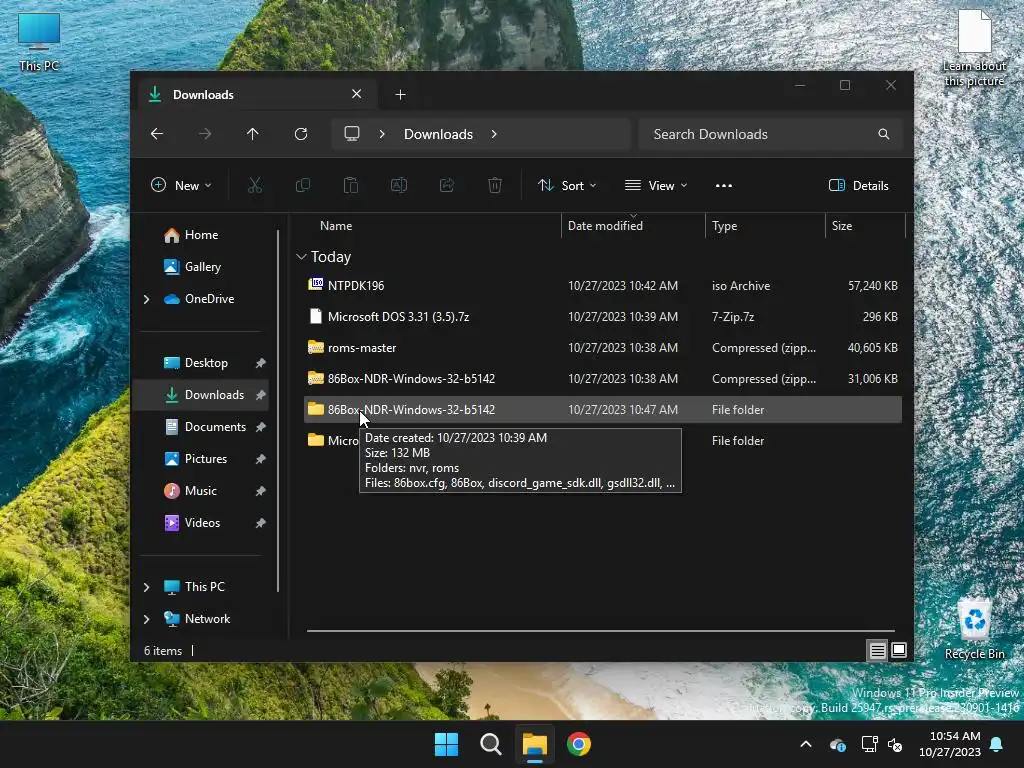Viewport: 1024px width, 768px height.
Task: Click the Paste clipboard icon
Action: (x=351, y=185)
